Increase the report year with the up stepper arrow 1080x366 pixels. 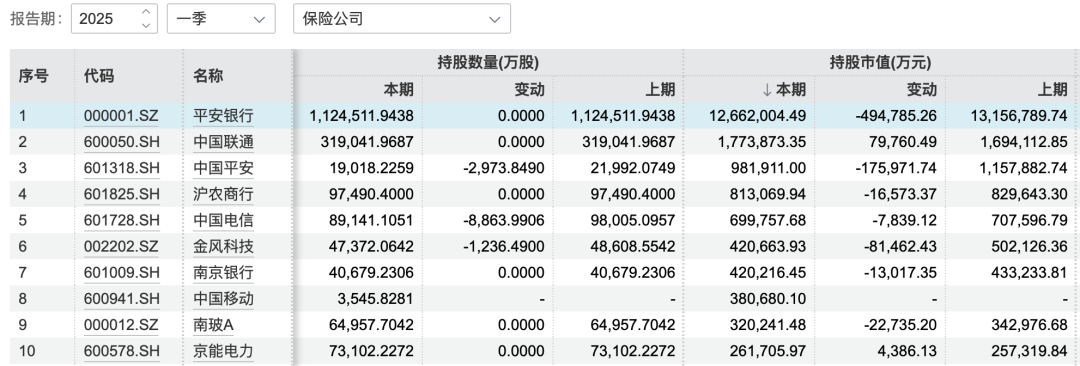145,12
